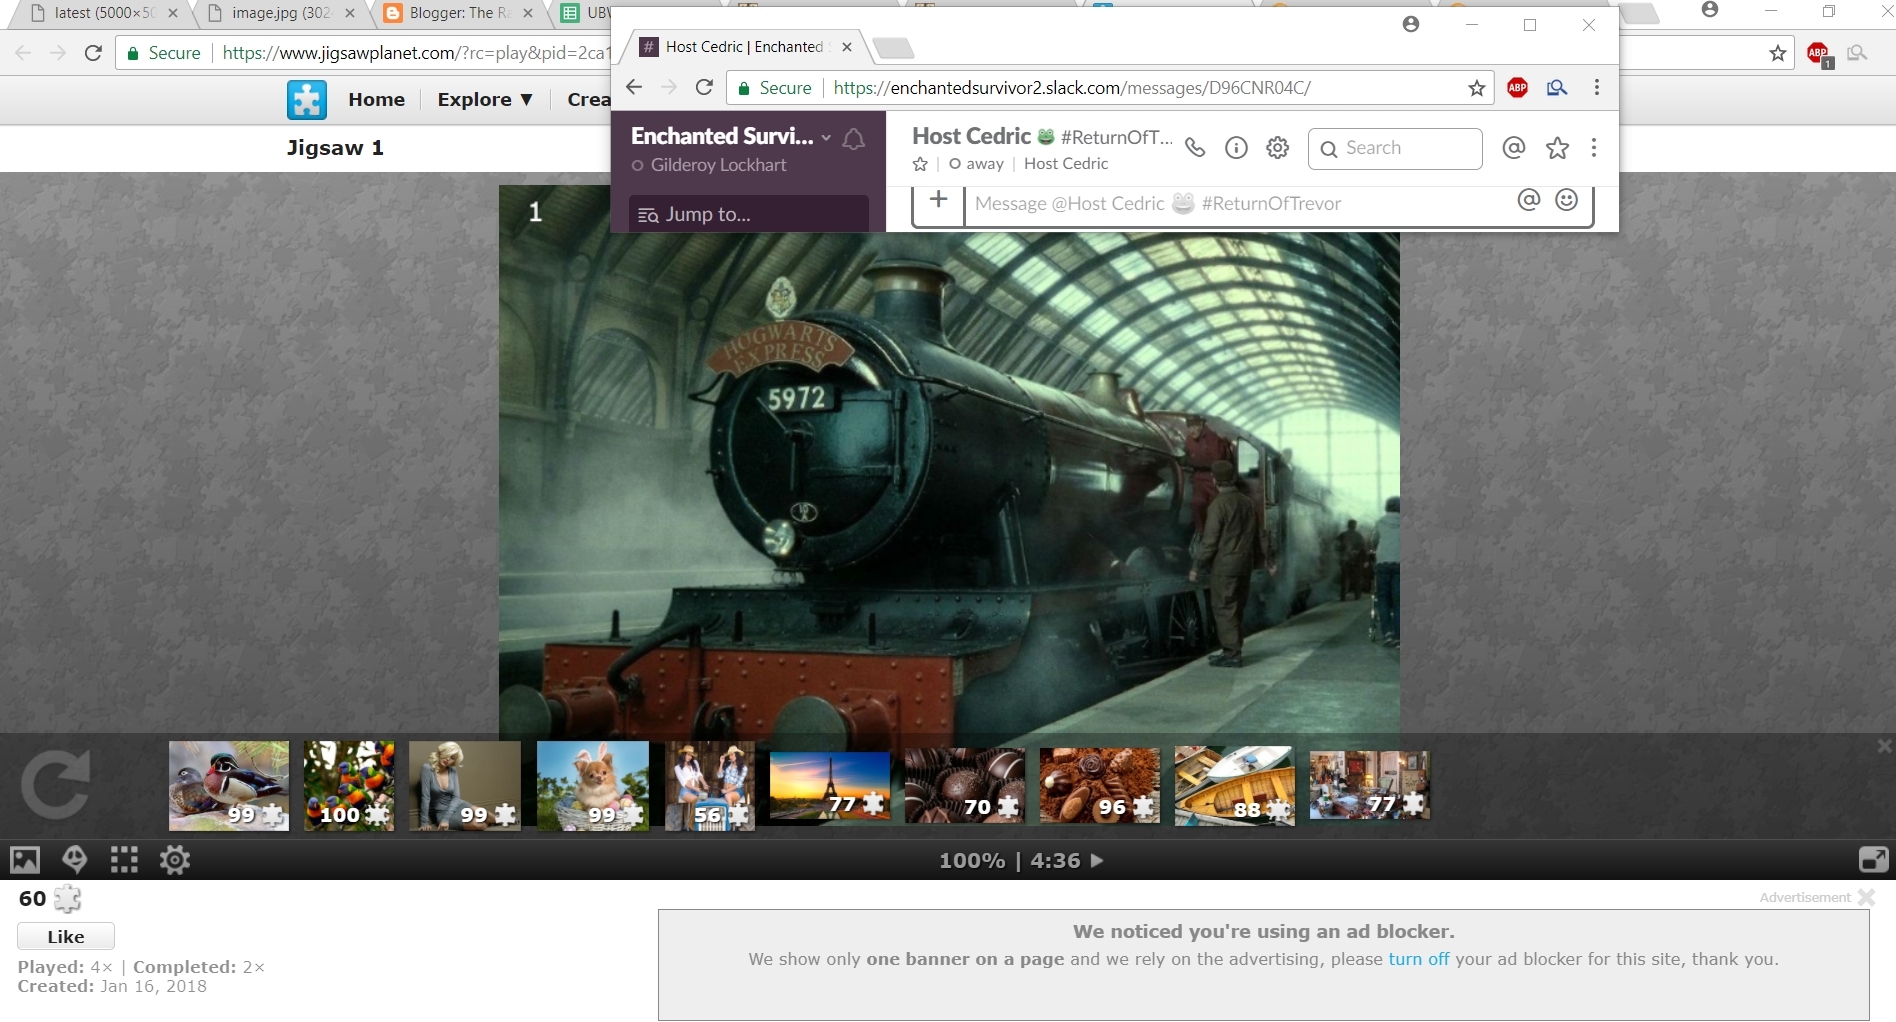Switch to the 'latest (5000×50' tab
The width and height of the screenshot is (1896, 1022).
104,13
